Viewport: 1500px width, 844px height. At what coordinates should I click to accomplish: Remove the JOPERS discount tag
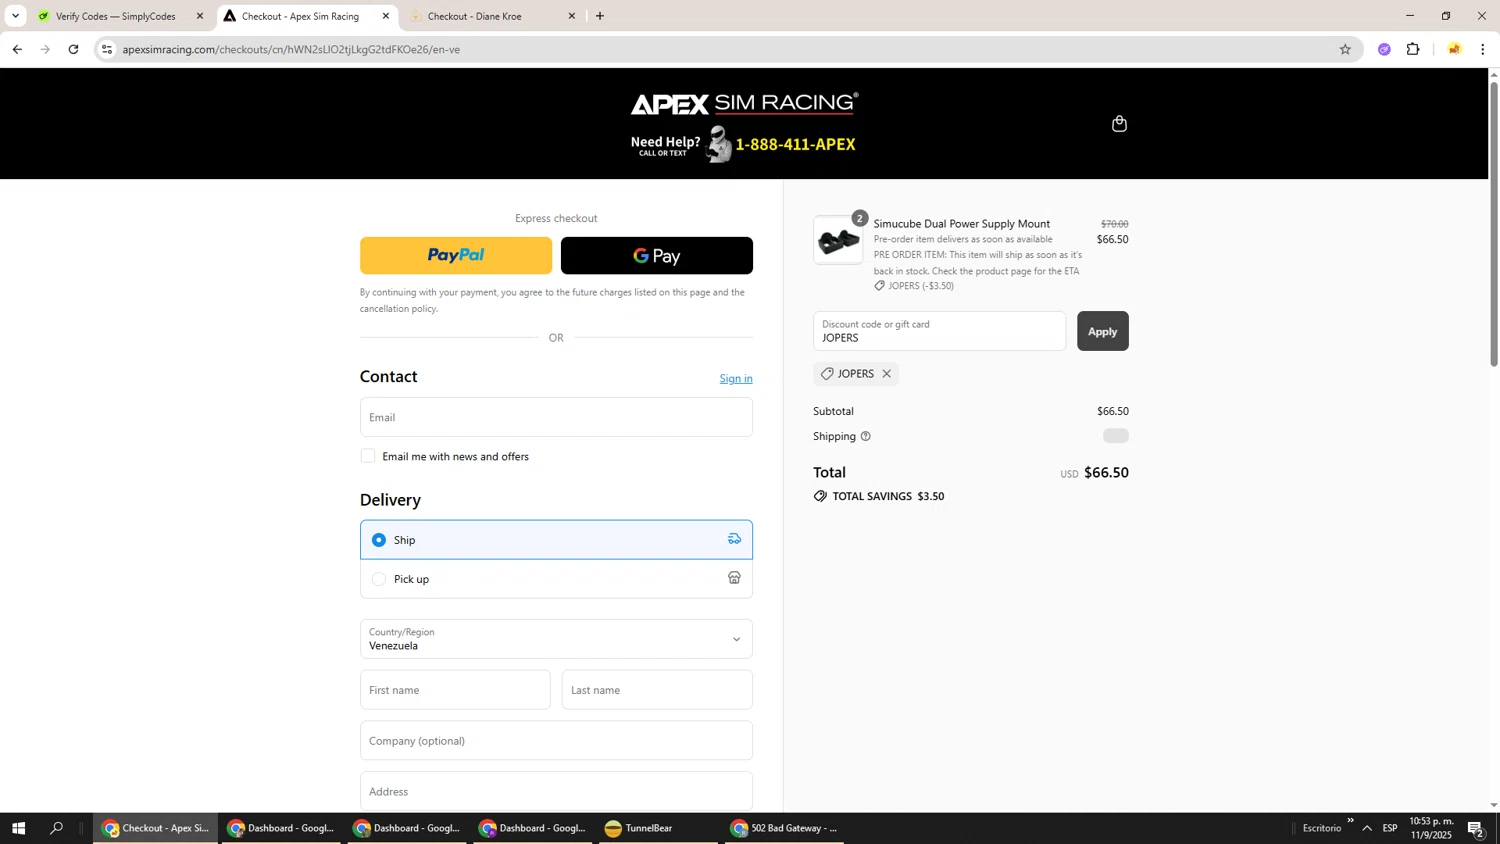point(886,374)
